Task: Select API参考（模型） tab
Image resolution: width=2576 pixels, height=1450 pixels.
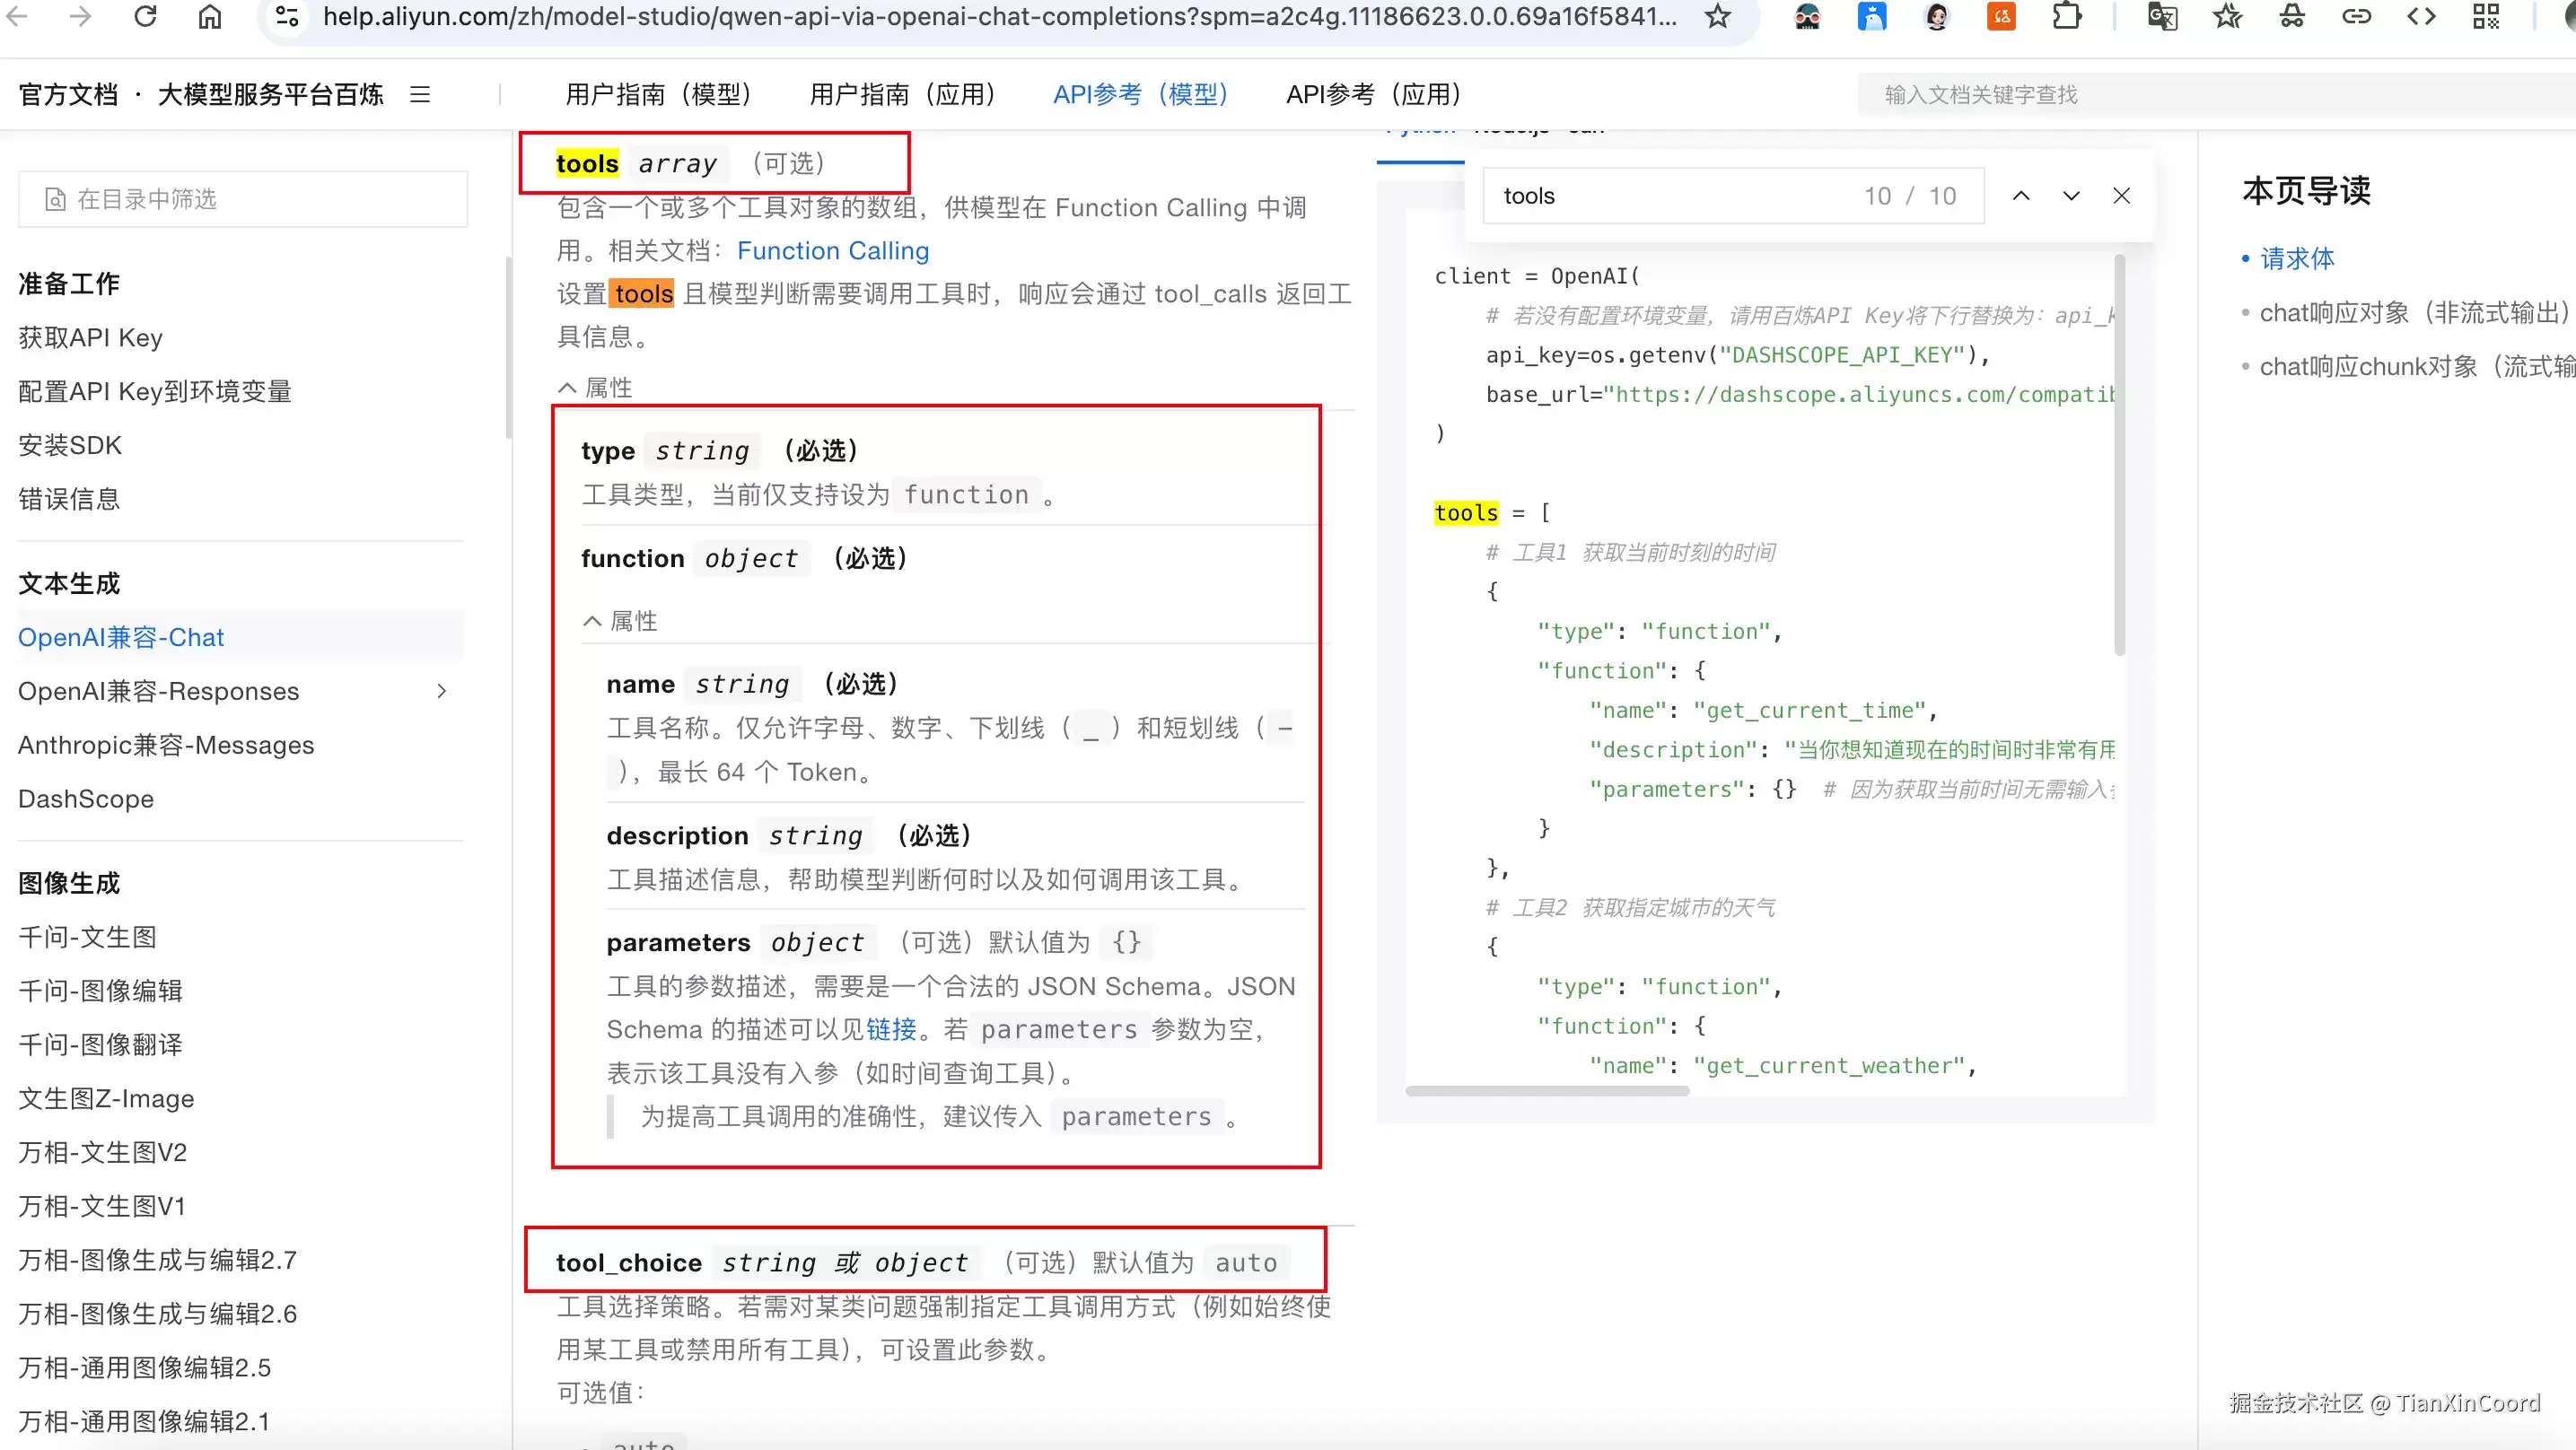Action: tap(1140, 94)
